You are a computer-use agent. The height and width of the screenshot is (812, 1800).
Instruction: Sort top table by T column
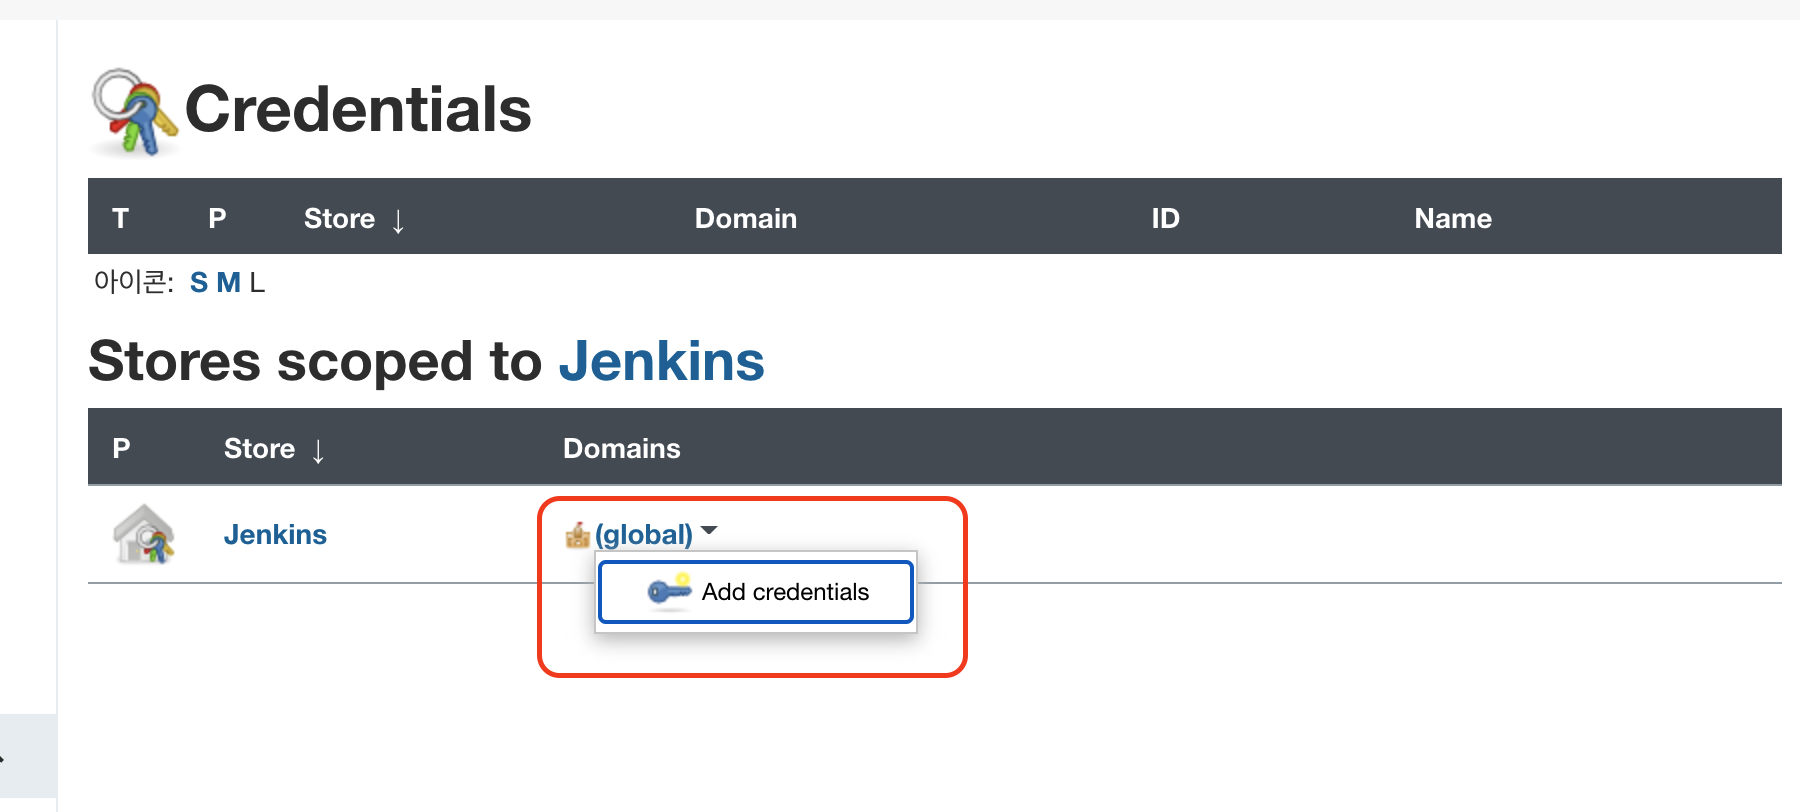(121, 219)
